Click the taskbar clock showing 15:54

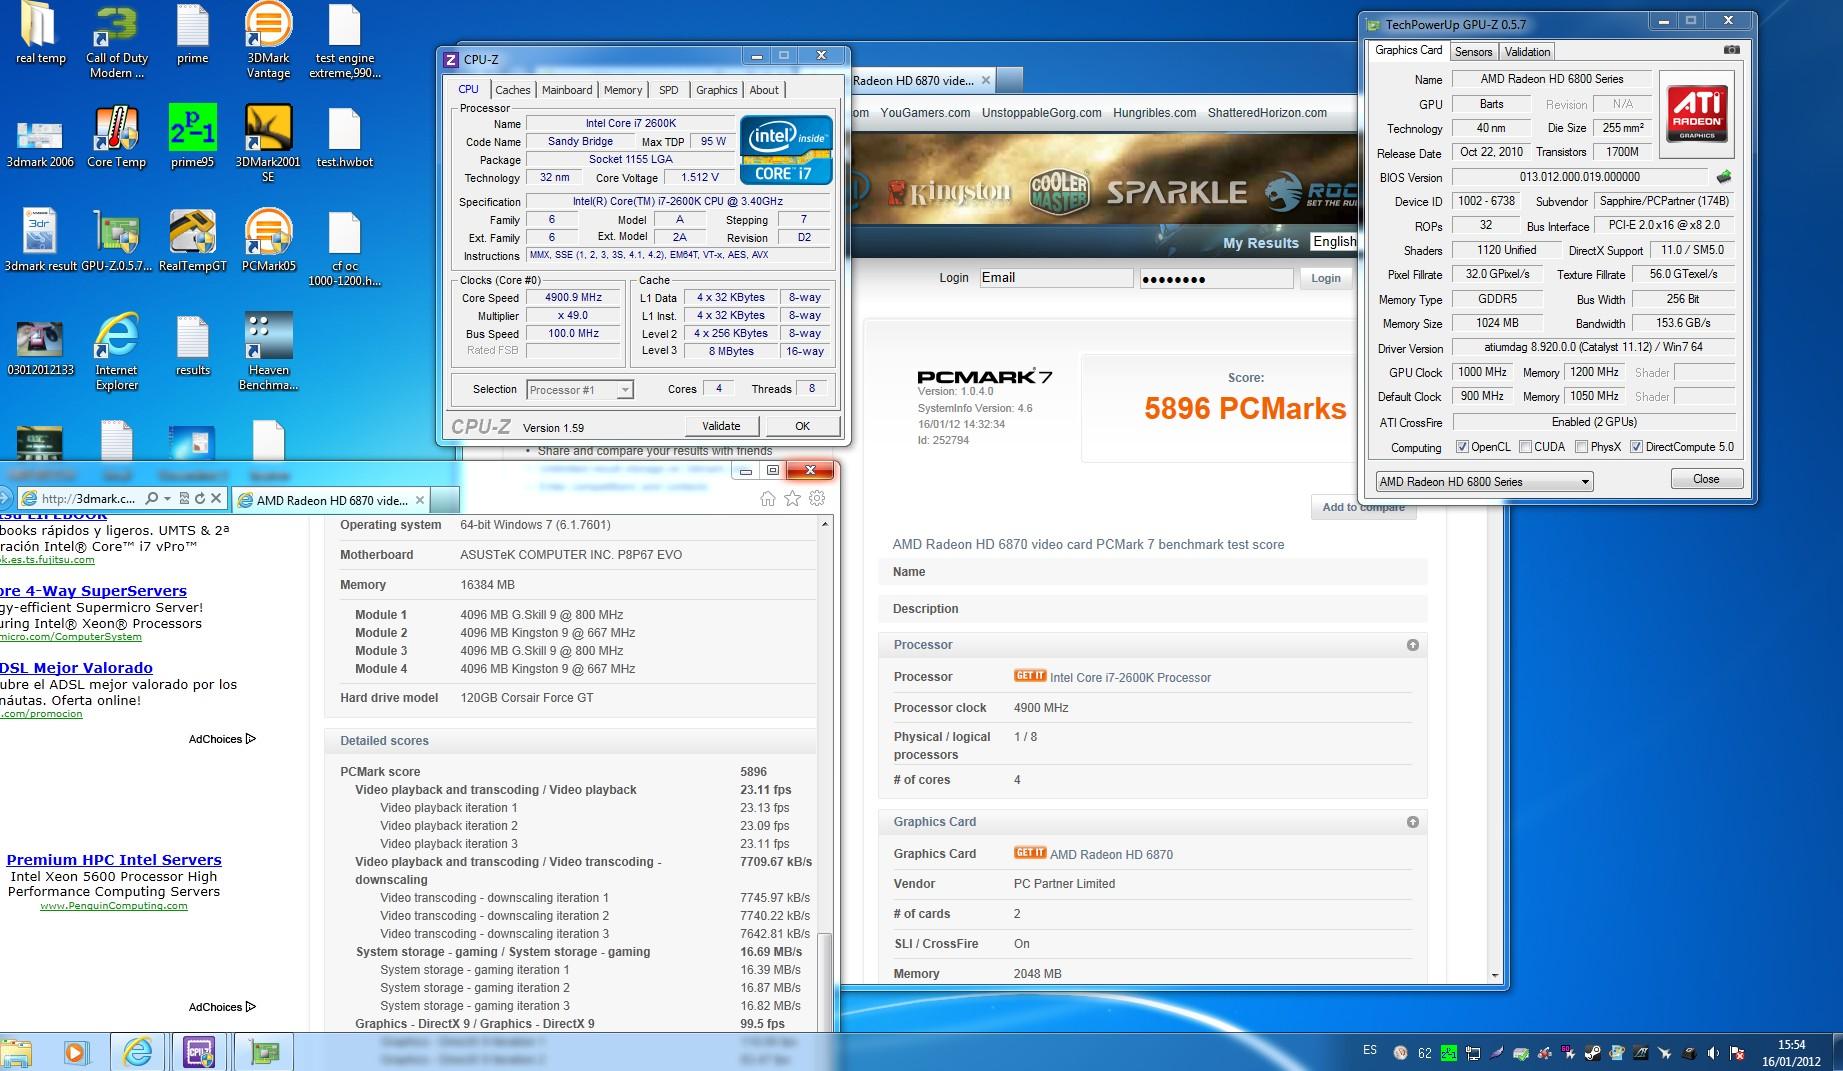(x=1791, y=1052)
